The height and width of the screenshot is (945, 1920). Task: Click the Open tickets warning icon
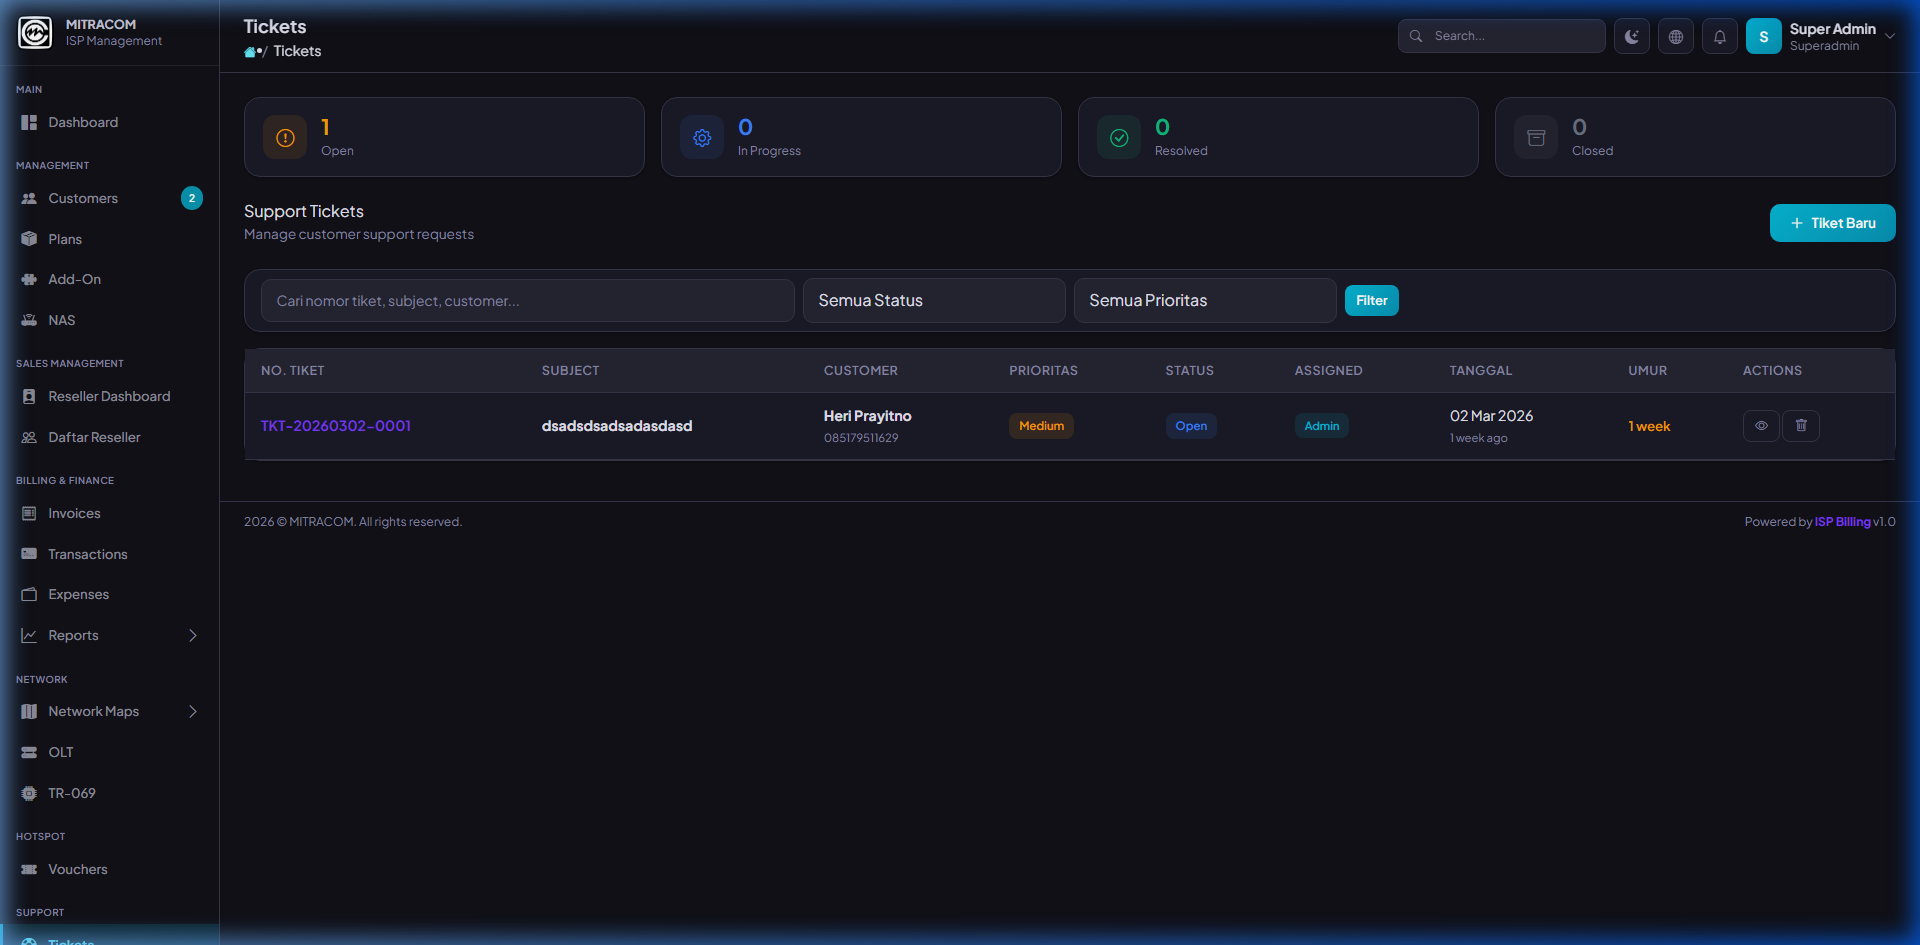coord(285,138)
